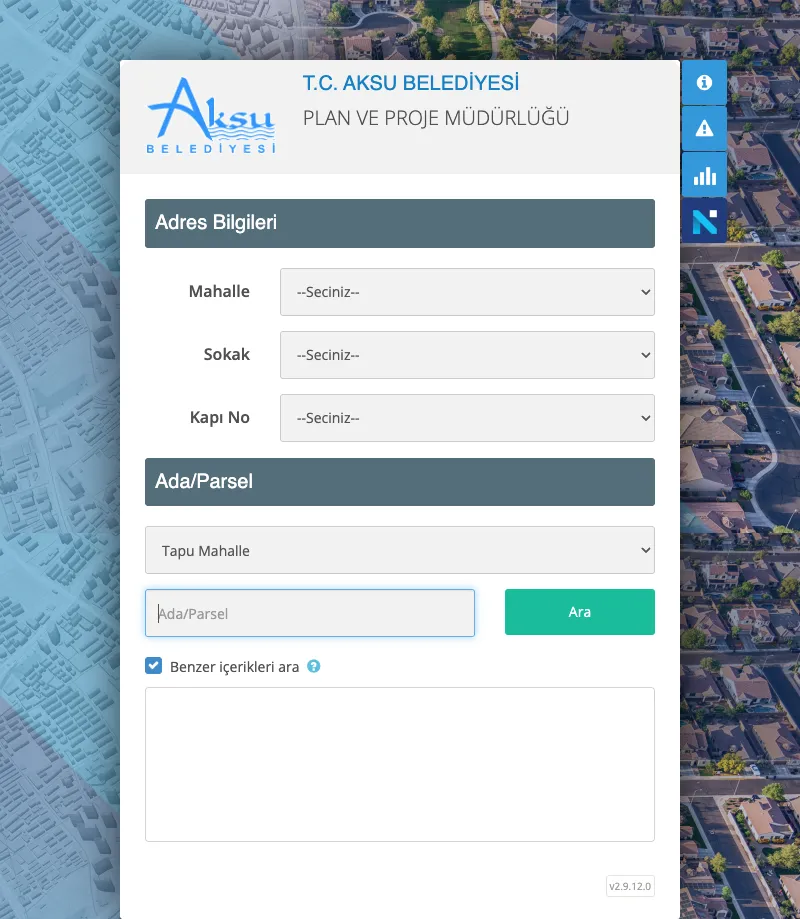Click the warning triangle side icon
This screenshot has width=800, height=919.
[704, 128]
